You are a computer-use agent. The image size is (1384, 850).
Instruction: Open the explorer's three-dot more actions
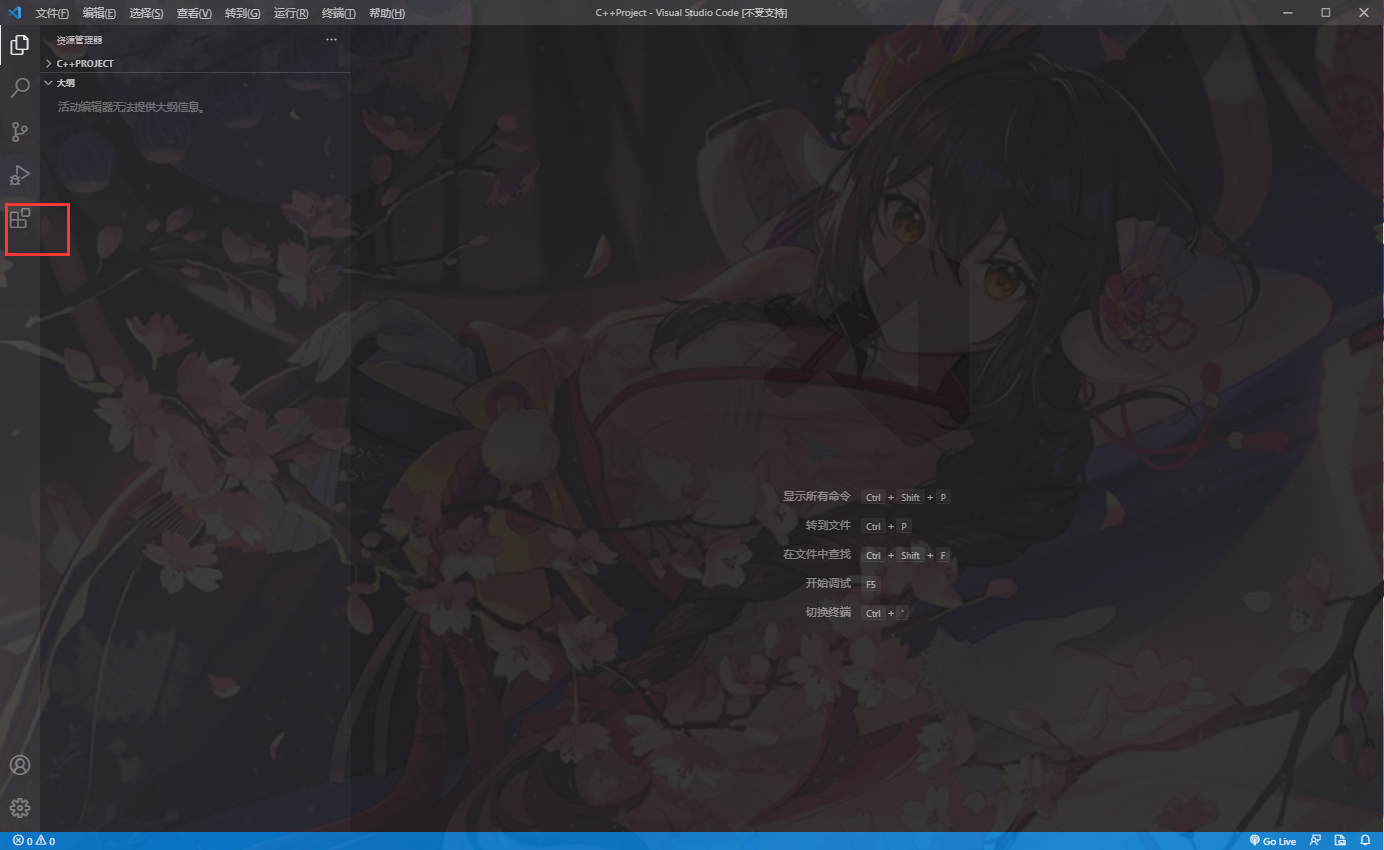point(332,40)
